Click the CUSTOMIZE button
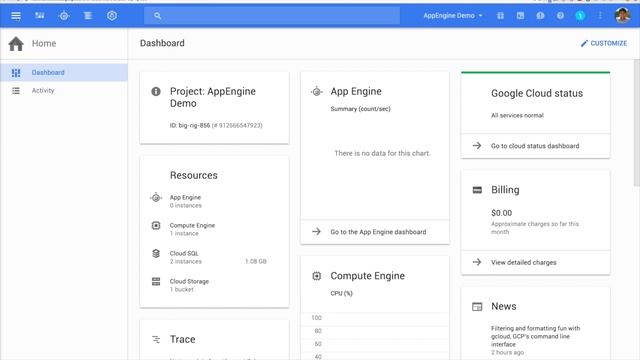Image resolution: width=640 pixels, height=360 pixels. coord(604,43)
